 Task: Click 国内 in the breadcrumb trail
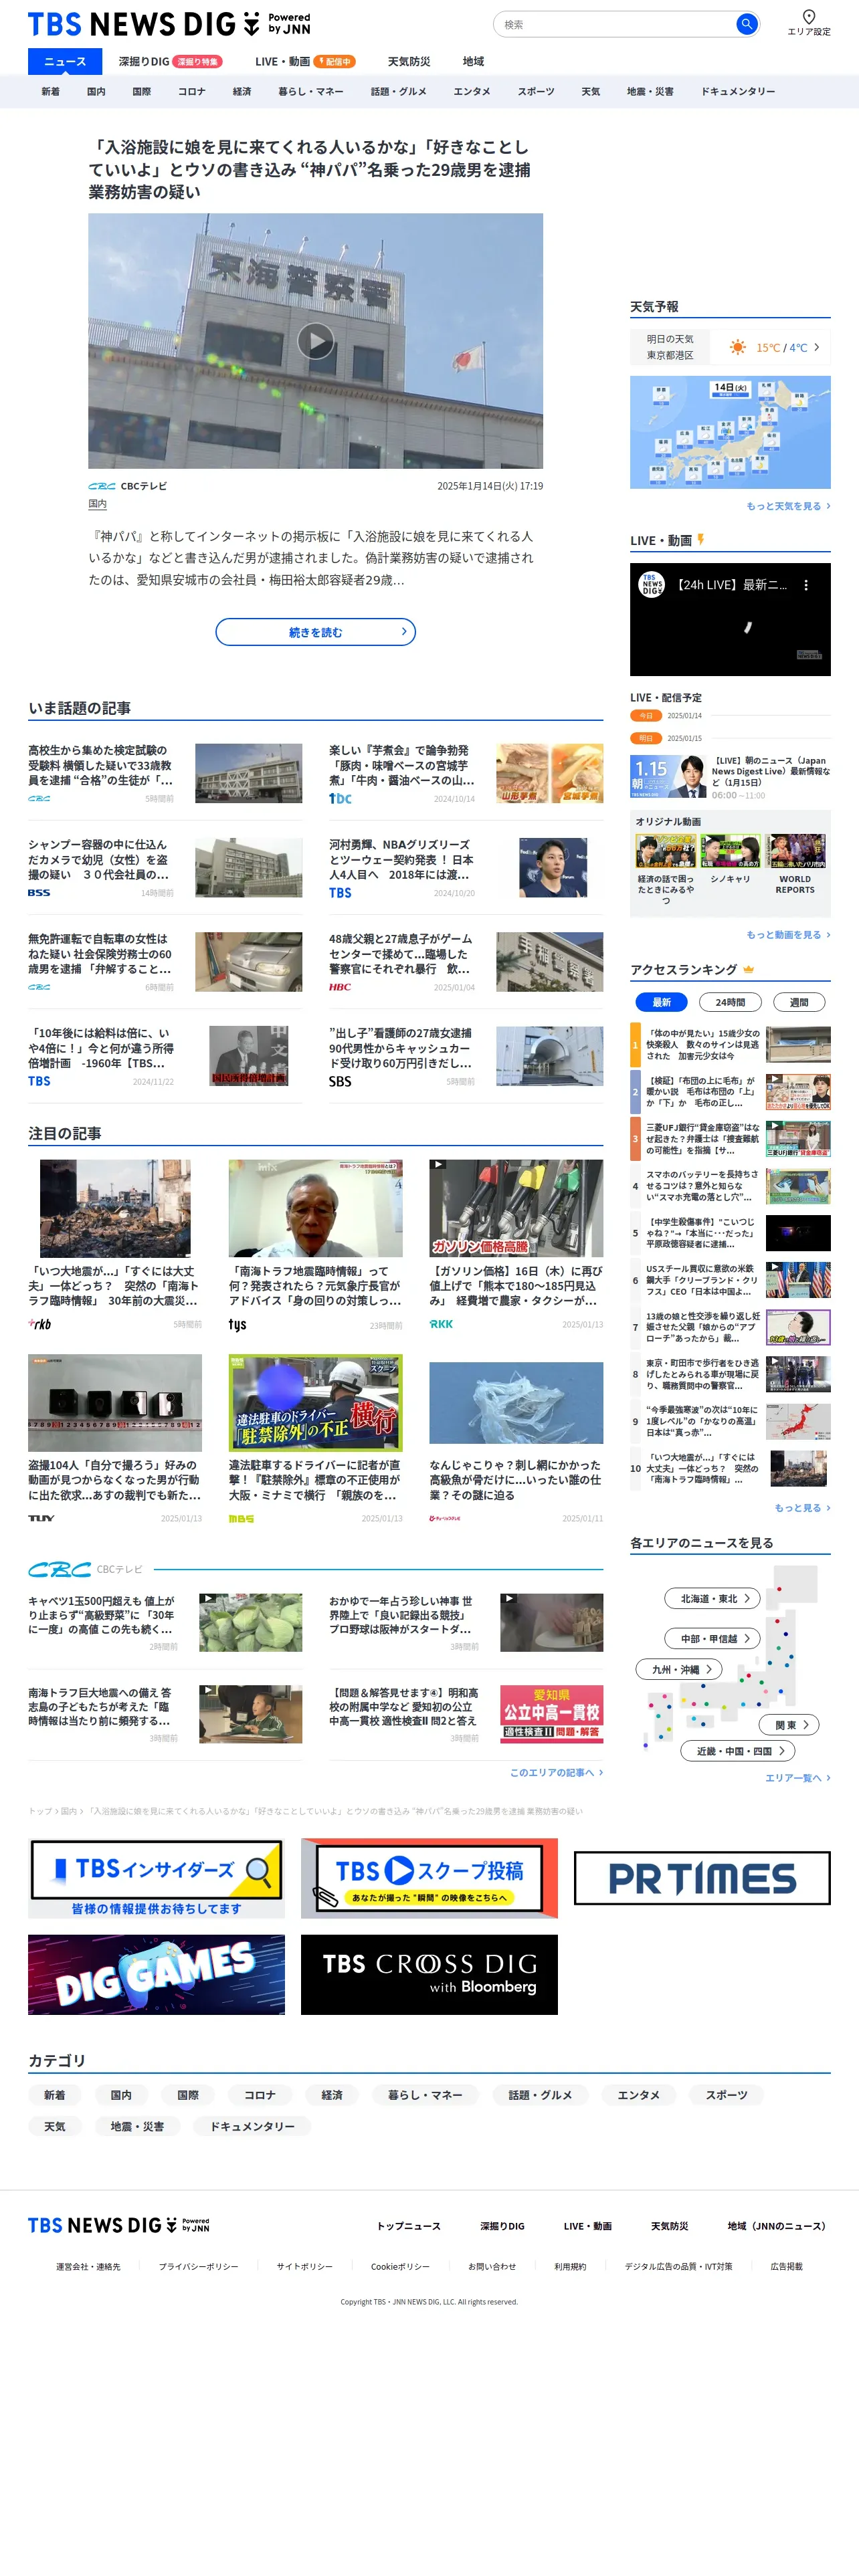click(x=68, y=1811)
